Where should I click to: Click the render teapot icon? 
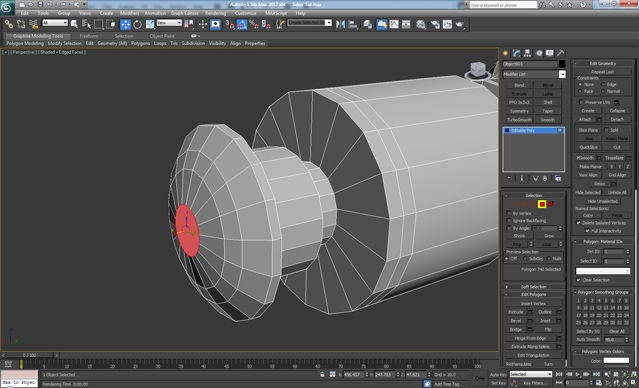click(x=460, y=24)
